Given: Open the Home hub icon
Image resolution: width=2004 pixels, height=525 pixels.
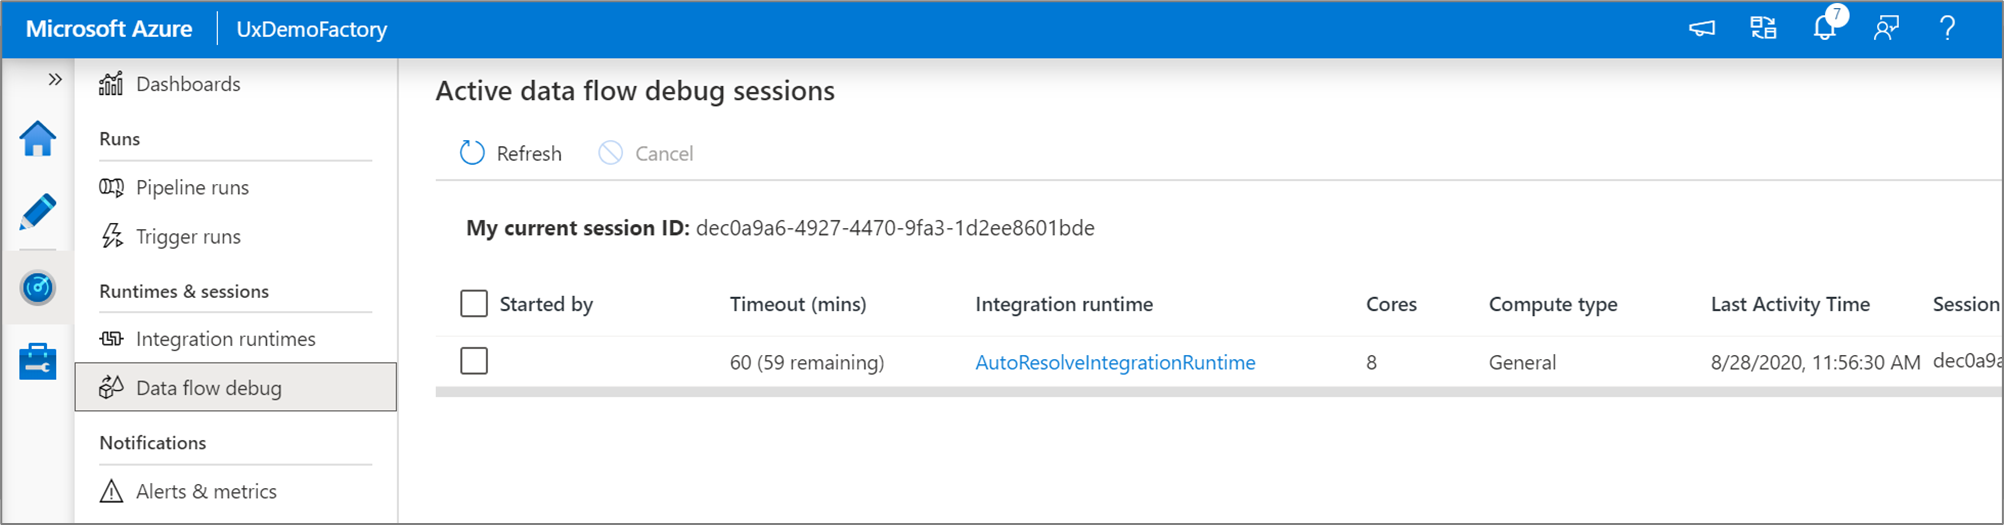Looking at the screenshot, I should (38, 139).
